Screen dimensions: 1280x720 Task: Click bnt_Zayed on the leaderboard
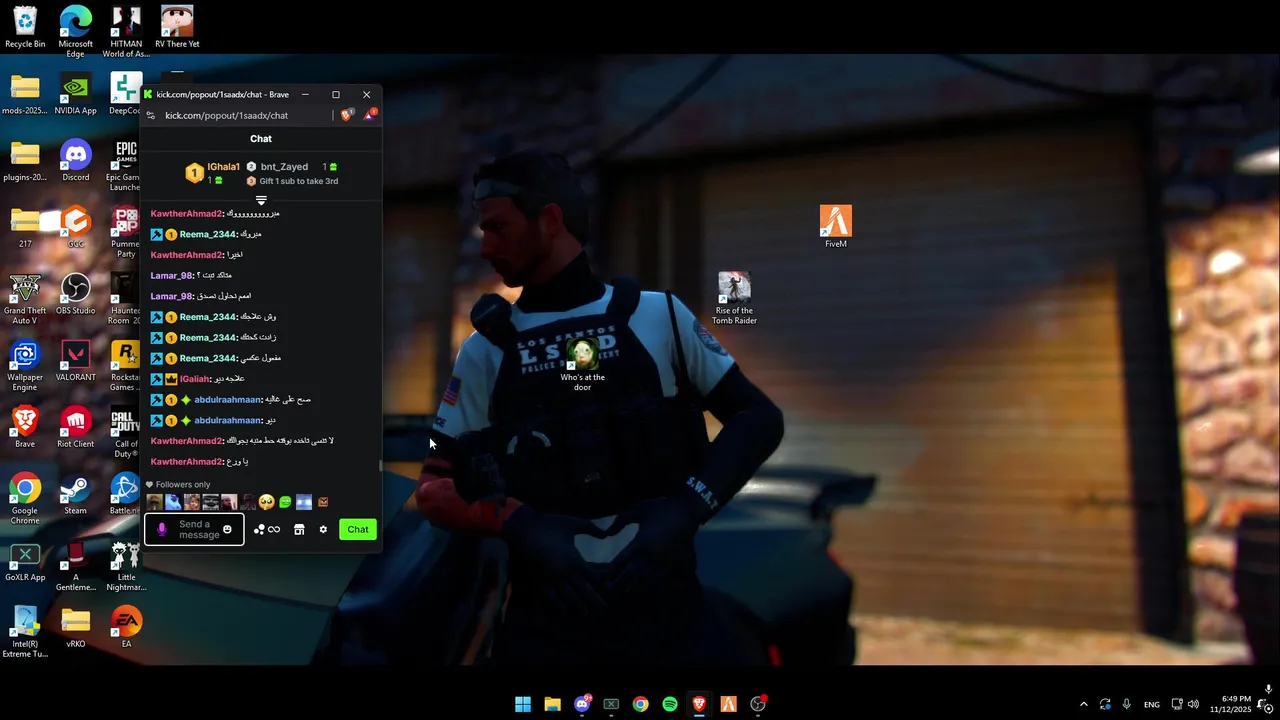pyautogui.click(x=284, y=167)
